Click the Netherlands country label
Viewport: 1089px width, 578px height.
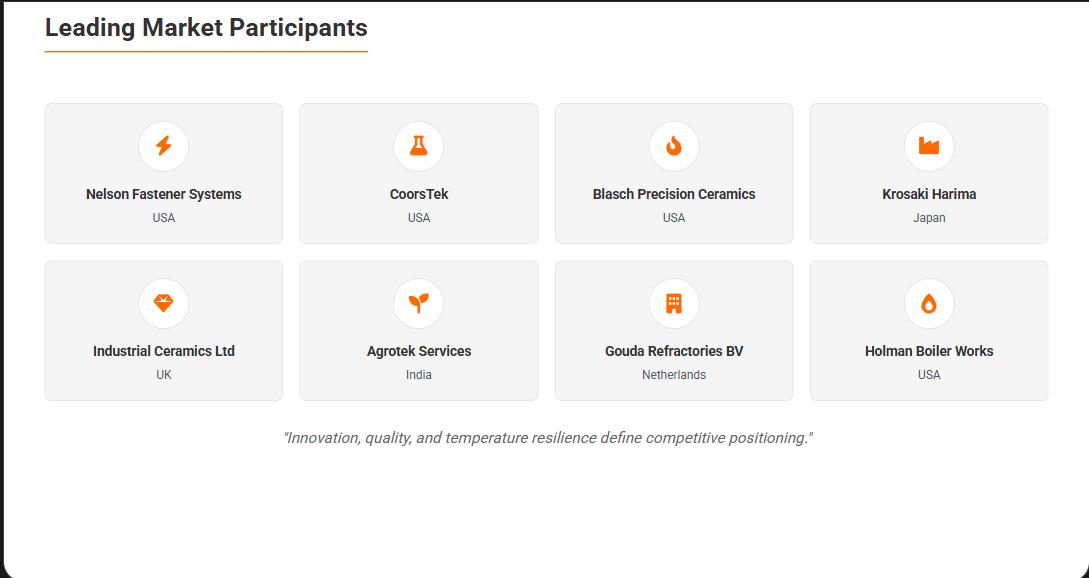click(x=674, y=375)
